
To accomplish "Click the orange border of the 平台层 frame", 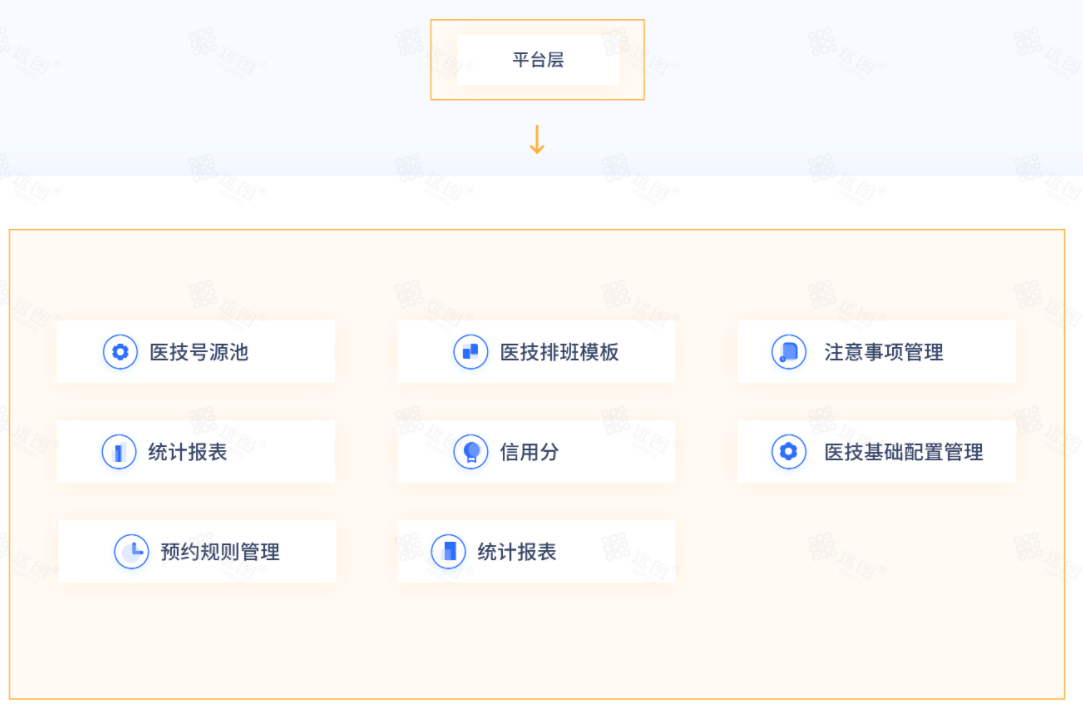I will pyautogui.click(x=537, y=21).
